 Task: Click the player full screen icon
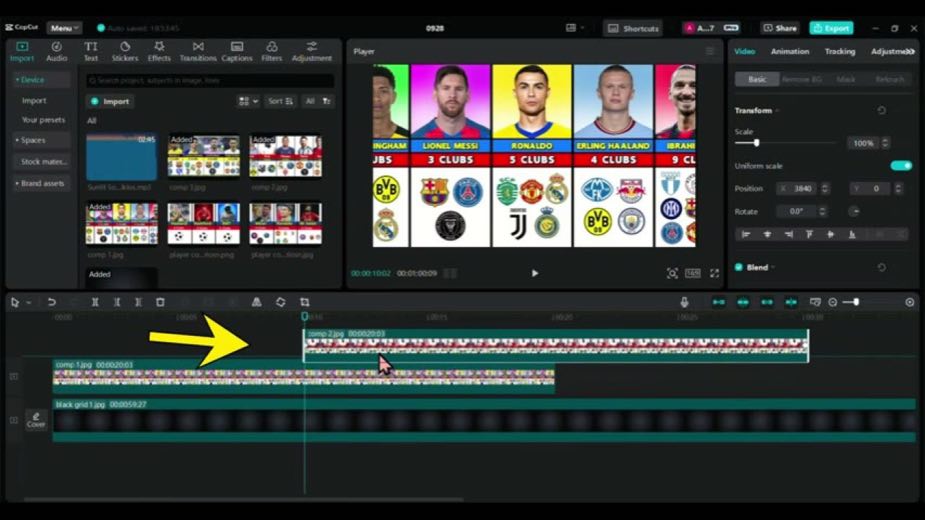(x=714, y=273)
